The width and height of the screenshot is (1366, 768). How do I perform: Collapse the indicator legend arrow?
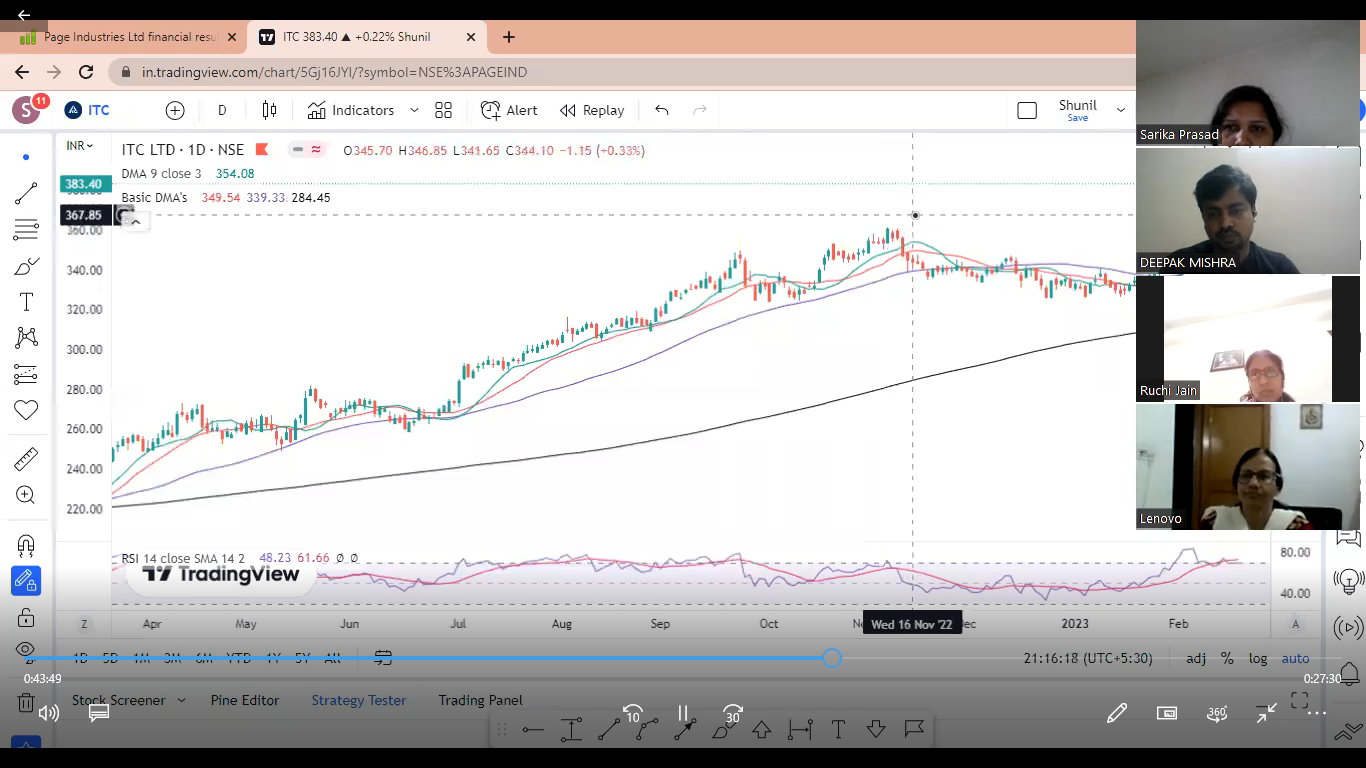(136, 222)
